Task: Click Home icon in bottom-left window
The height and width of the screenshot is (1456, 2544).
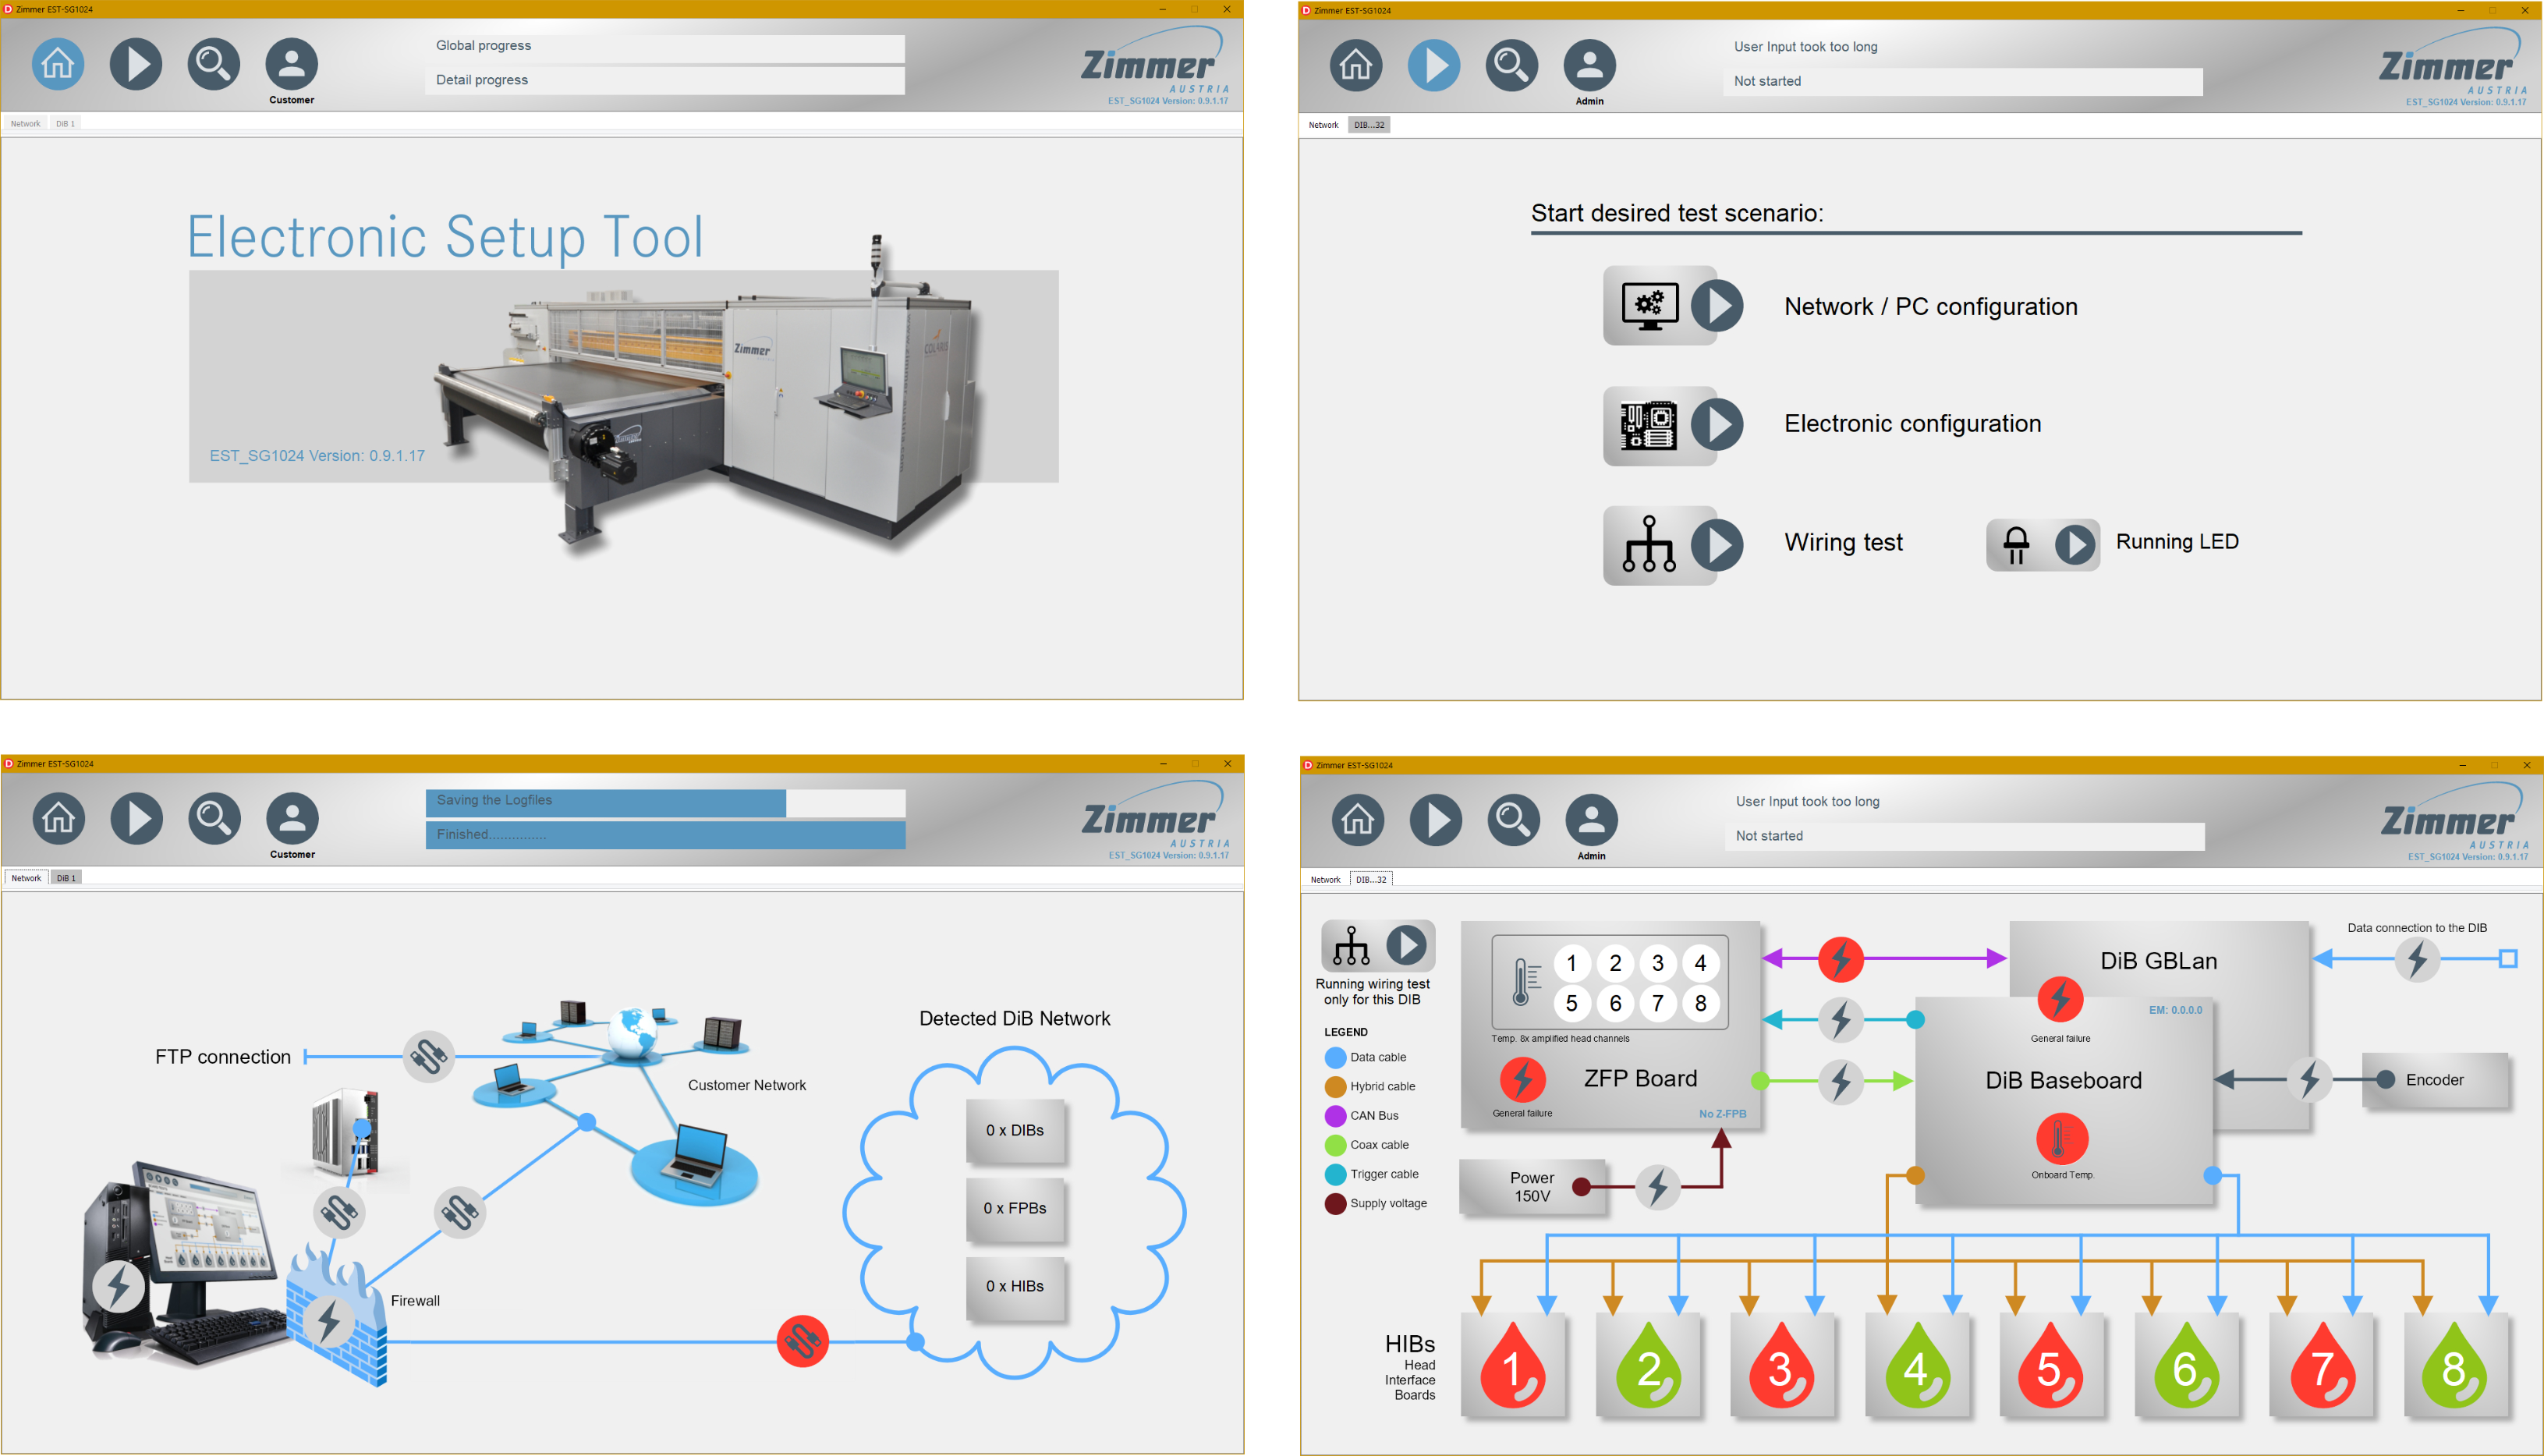Action: click(x=59, y=818)
